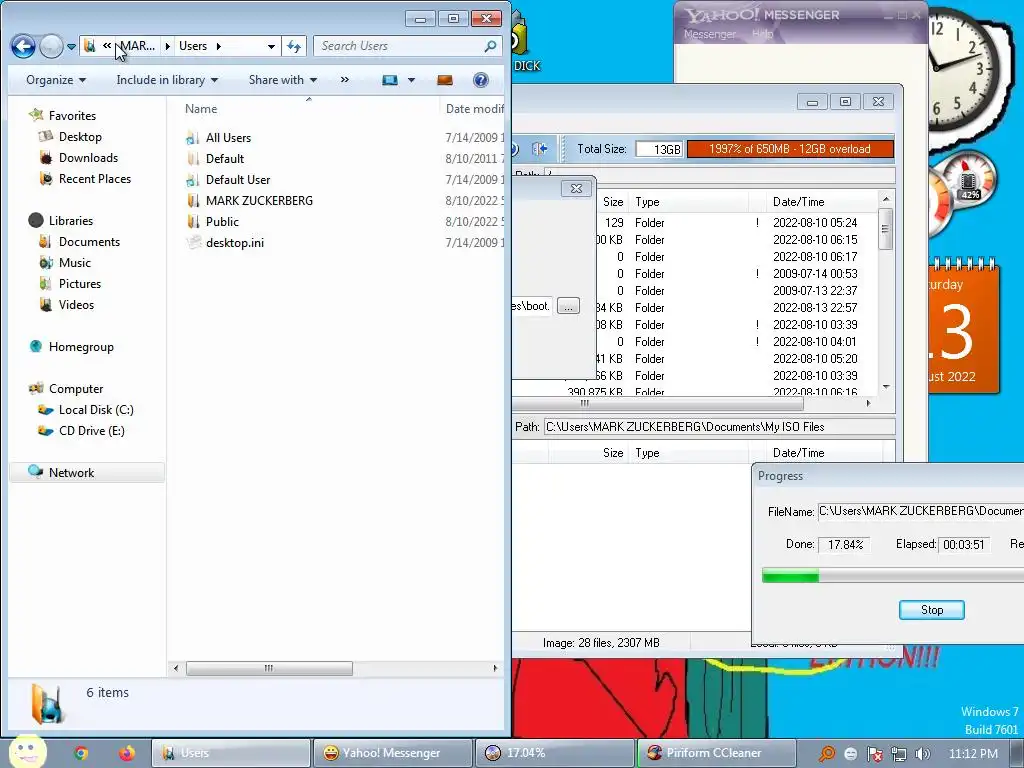The width and height of the screenshot is (1024, 768).
Task: Click the Total Size 13GB field
Action: [x=659, y=149]
